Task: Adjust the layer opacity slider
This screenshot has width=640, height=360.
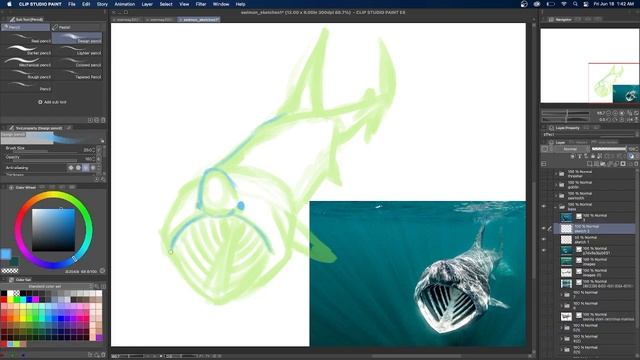Action: click(x=609, y=149)
